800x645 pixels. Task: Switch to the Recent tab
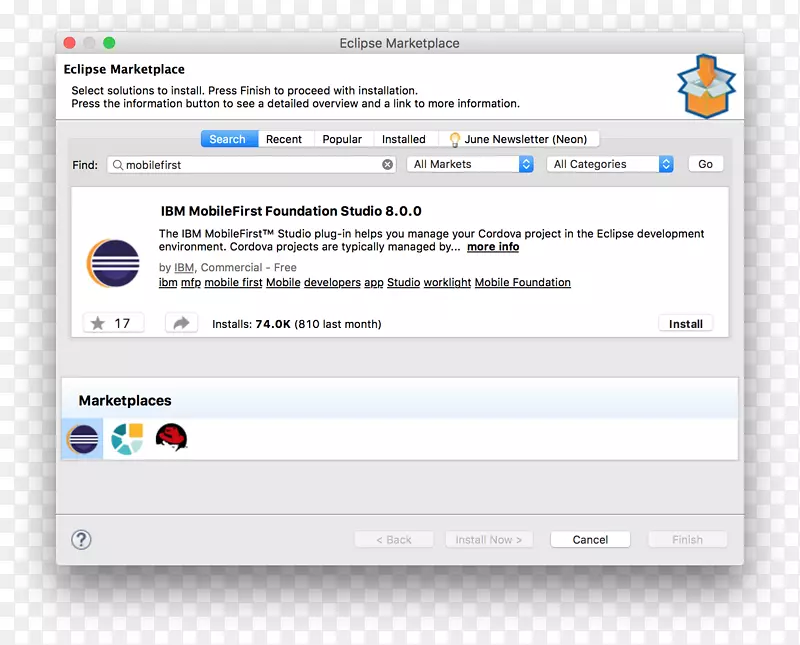284,140
